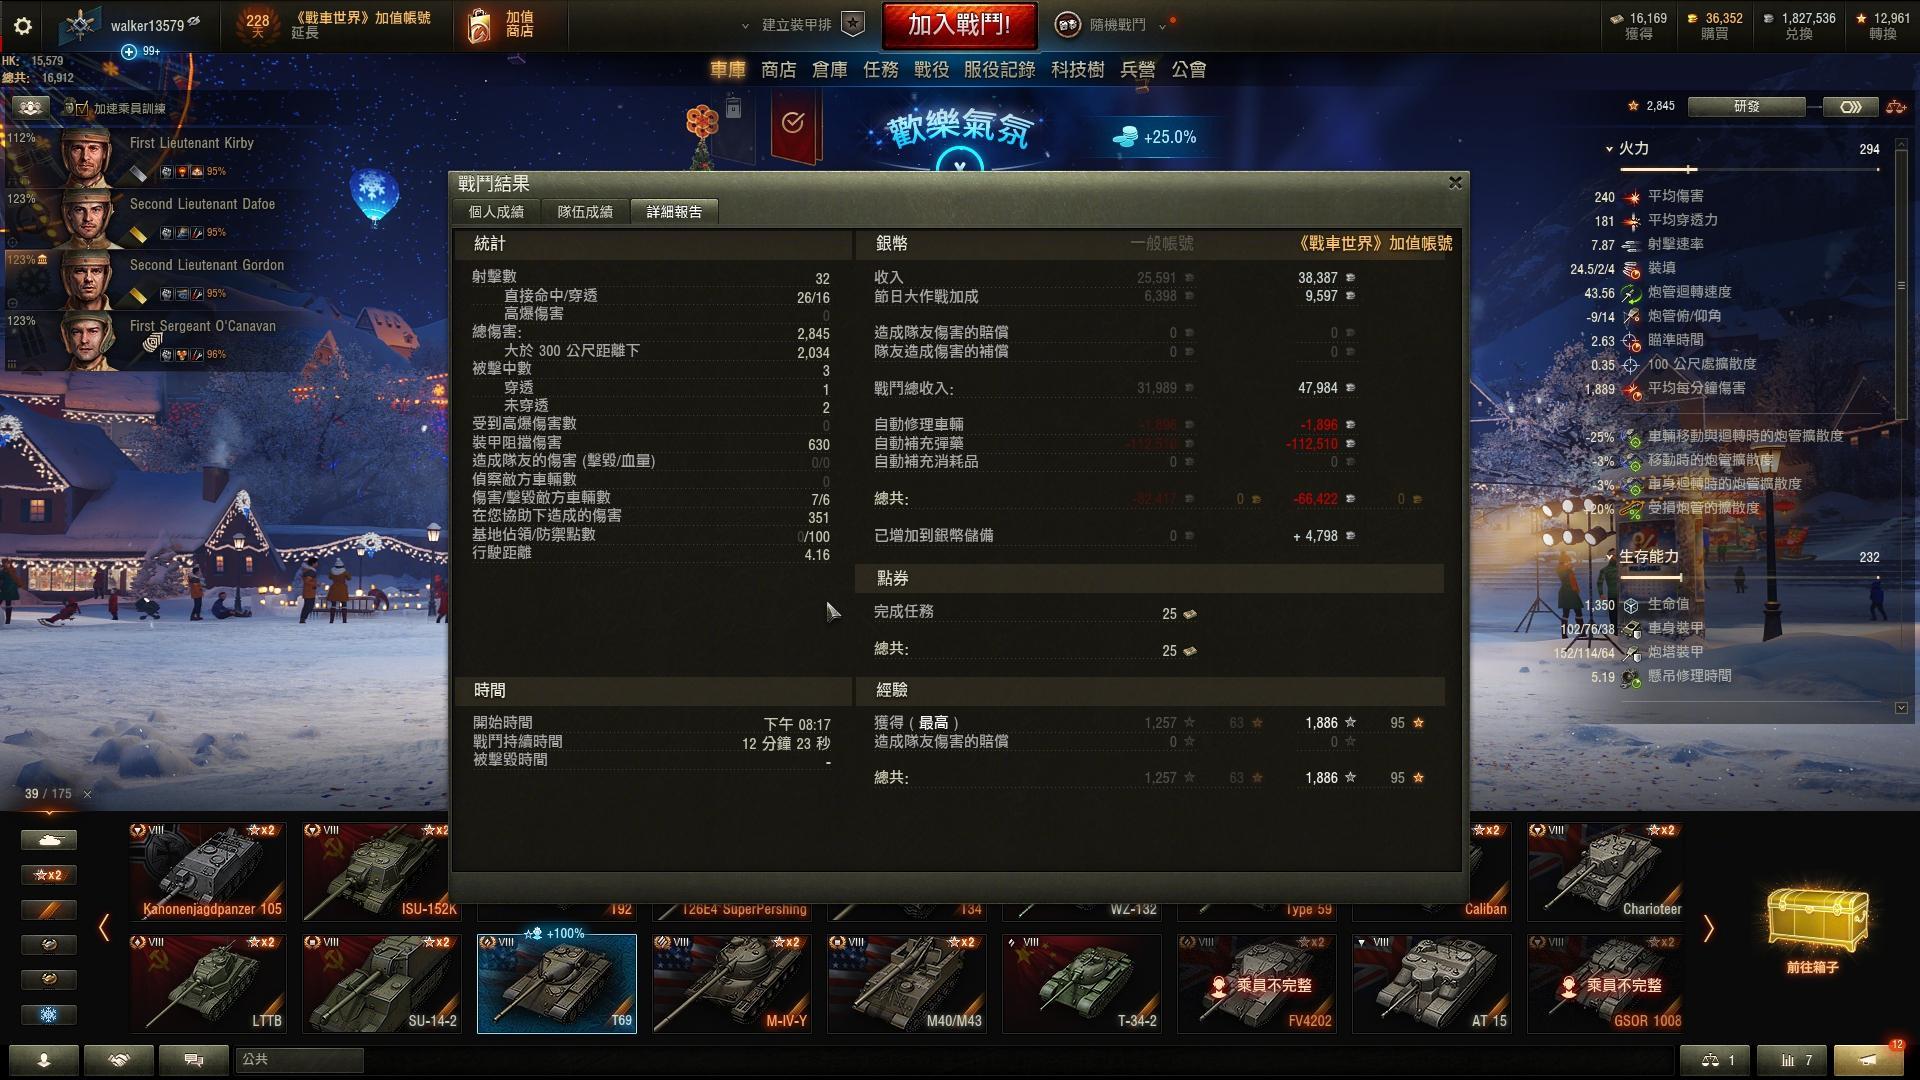Screen dimensions: 1920x1080
Task: Collapse the 生存能力 survivability section
Action: 1609,557
